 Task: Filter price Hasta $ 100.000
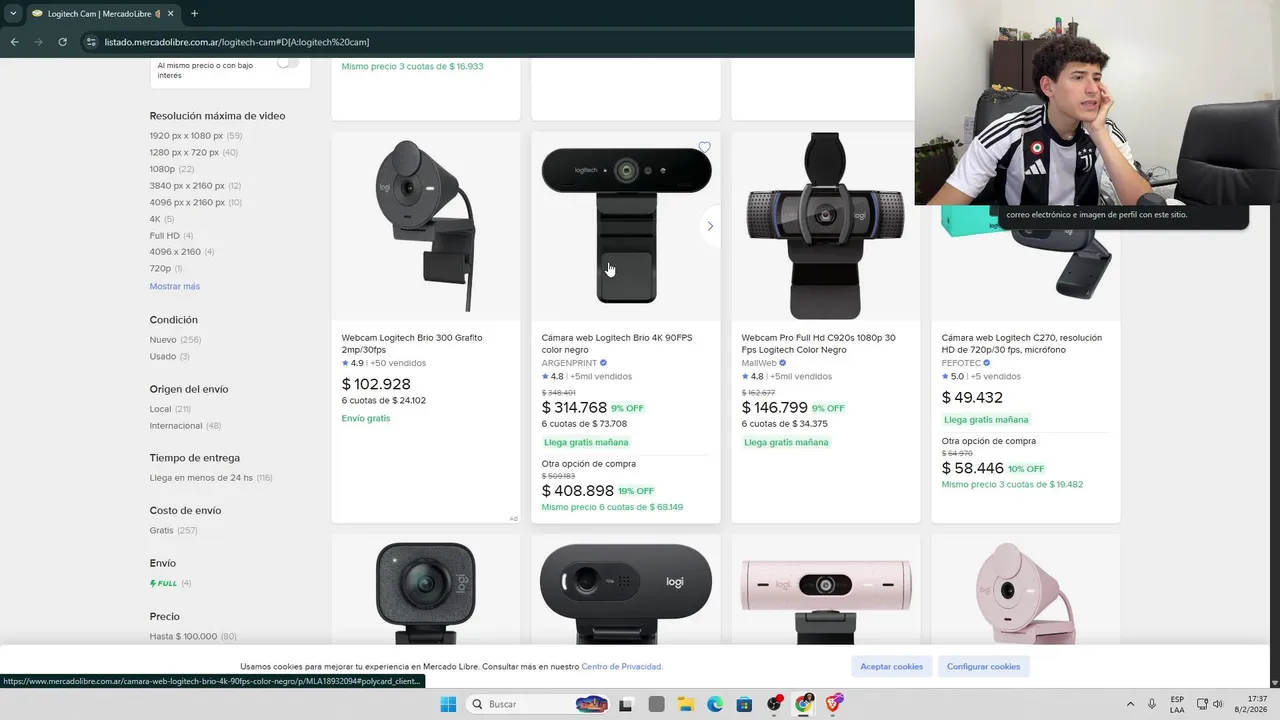183,636
